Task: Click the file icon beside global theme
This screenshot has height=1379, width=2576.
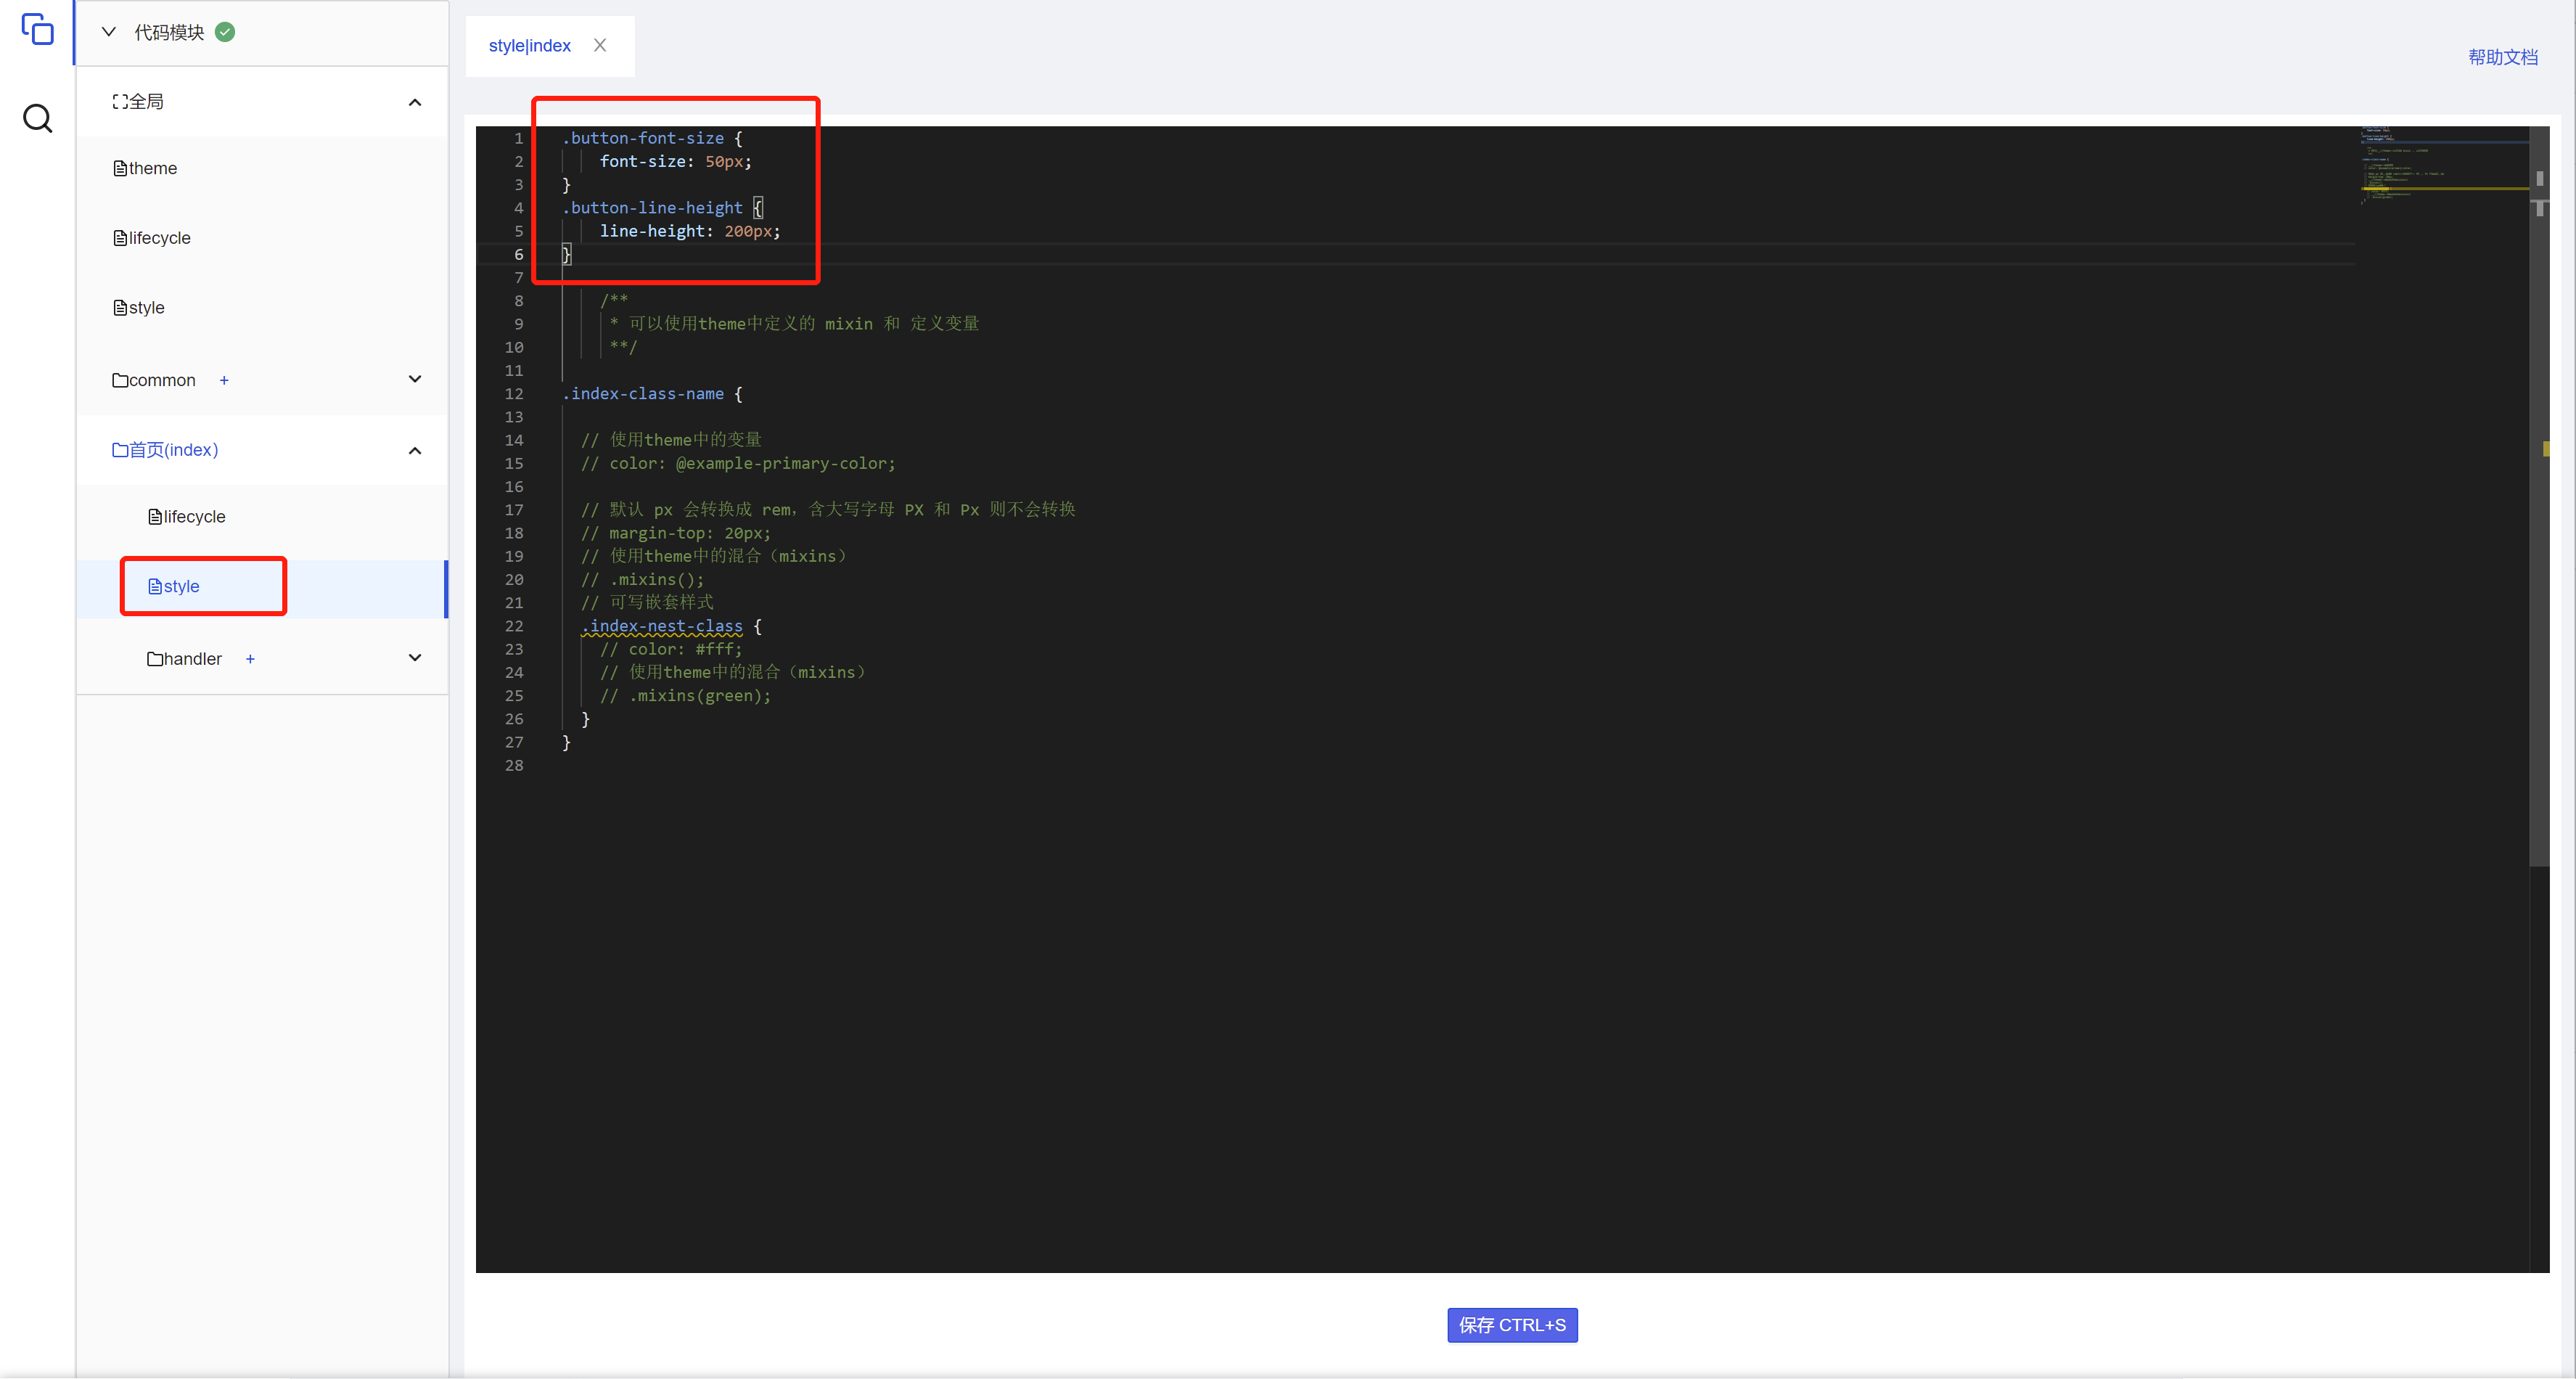Action: coord(120,168)
